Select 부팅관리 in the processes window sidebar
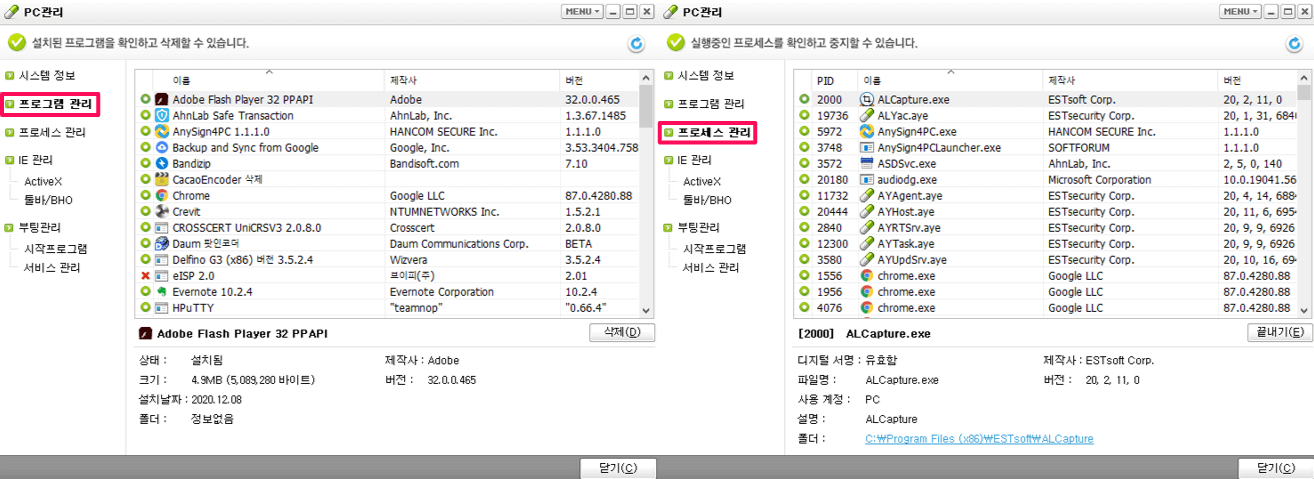The height and width of the screenshot is (479, 1314). click(x=699, y=227)
